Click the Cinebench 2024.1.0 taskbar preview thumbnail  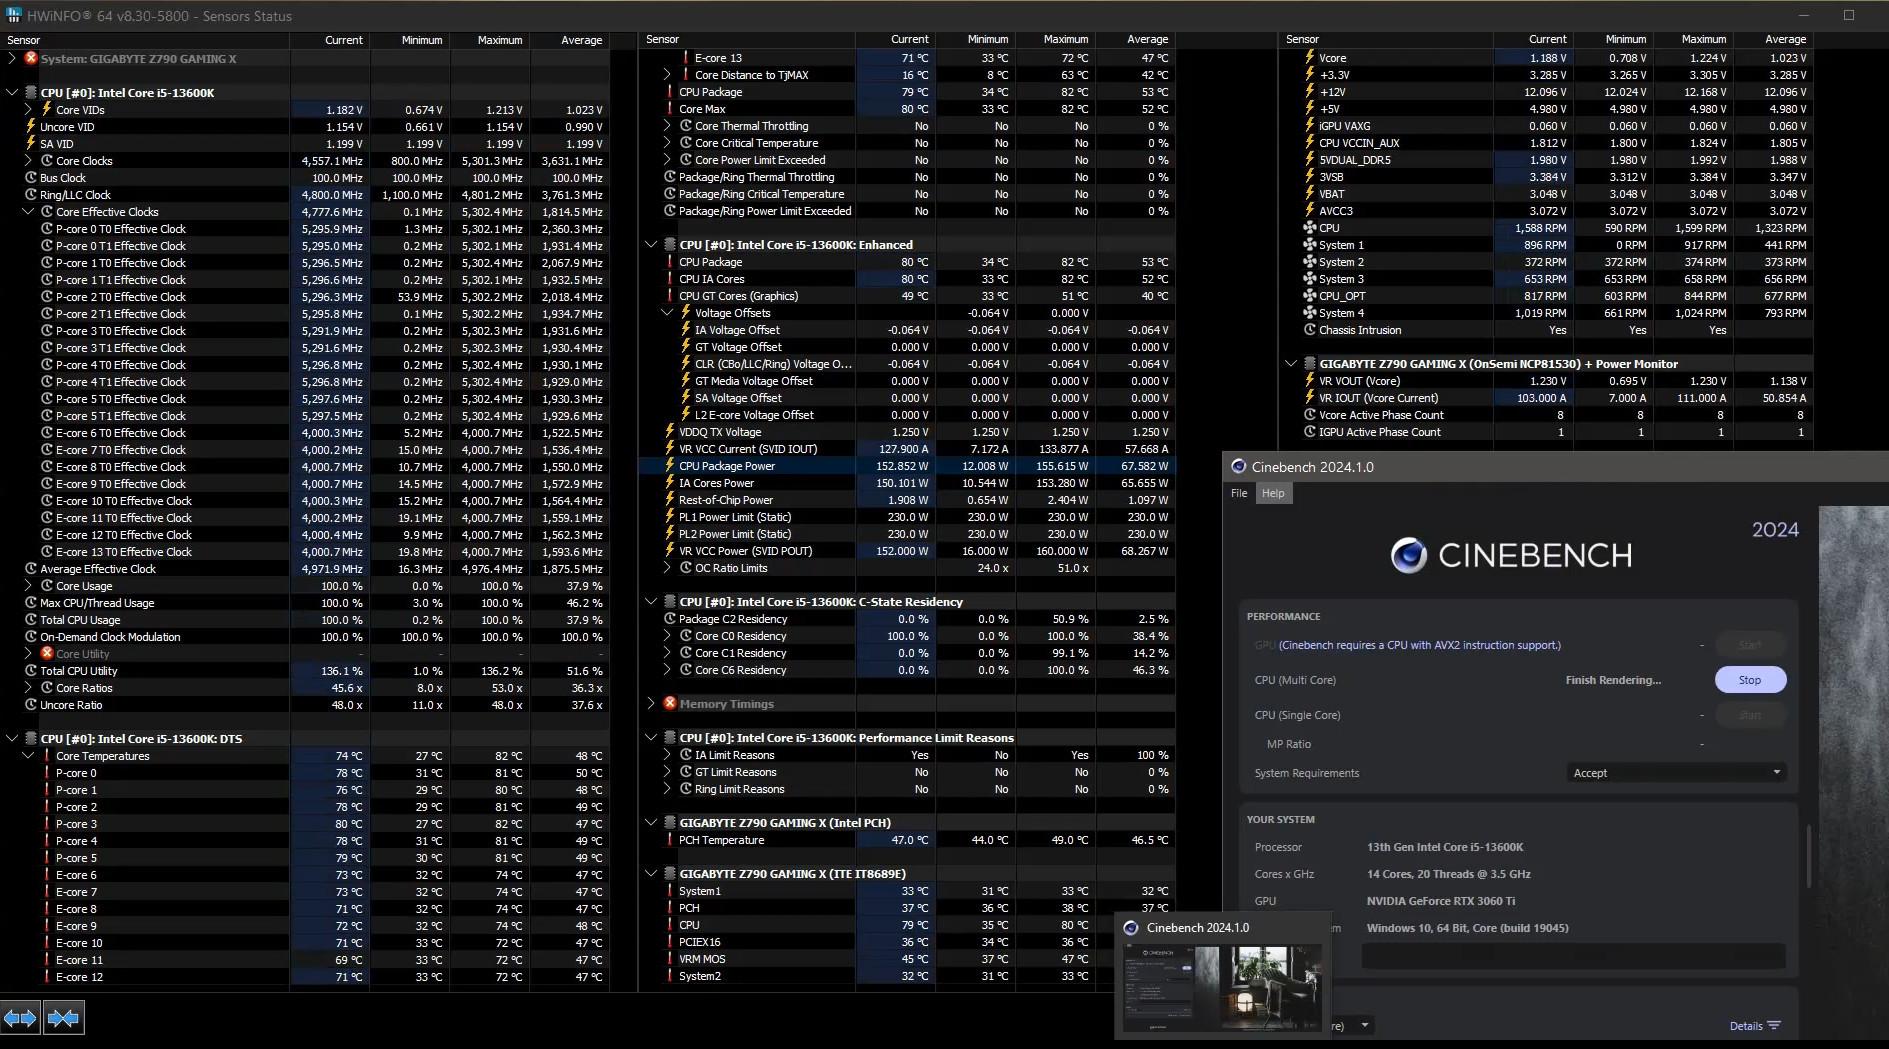pyautogui.click(x=1222, y=988)
